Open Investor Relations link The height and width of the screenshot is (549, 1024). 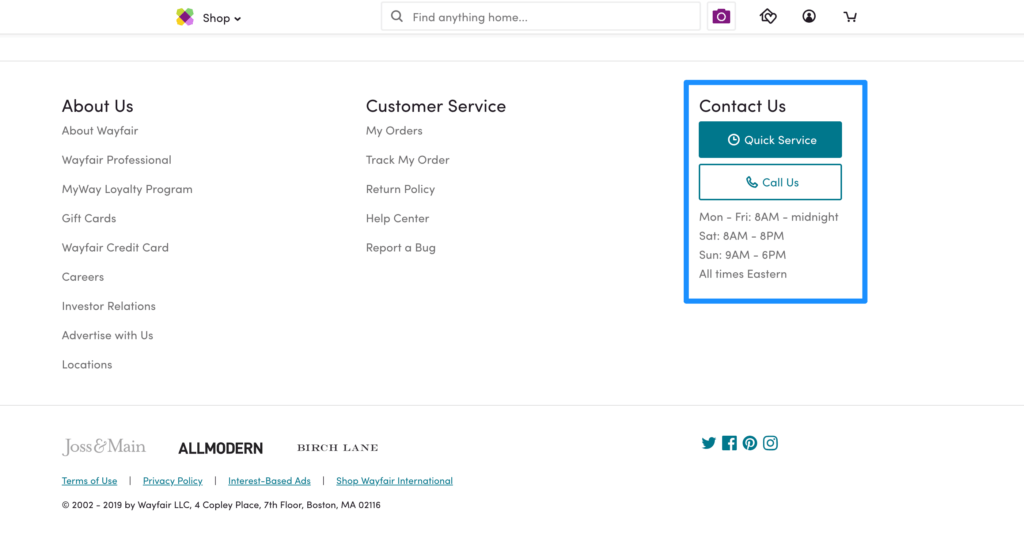click(x=108, y=306)
